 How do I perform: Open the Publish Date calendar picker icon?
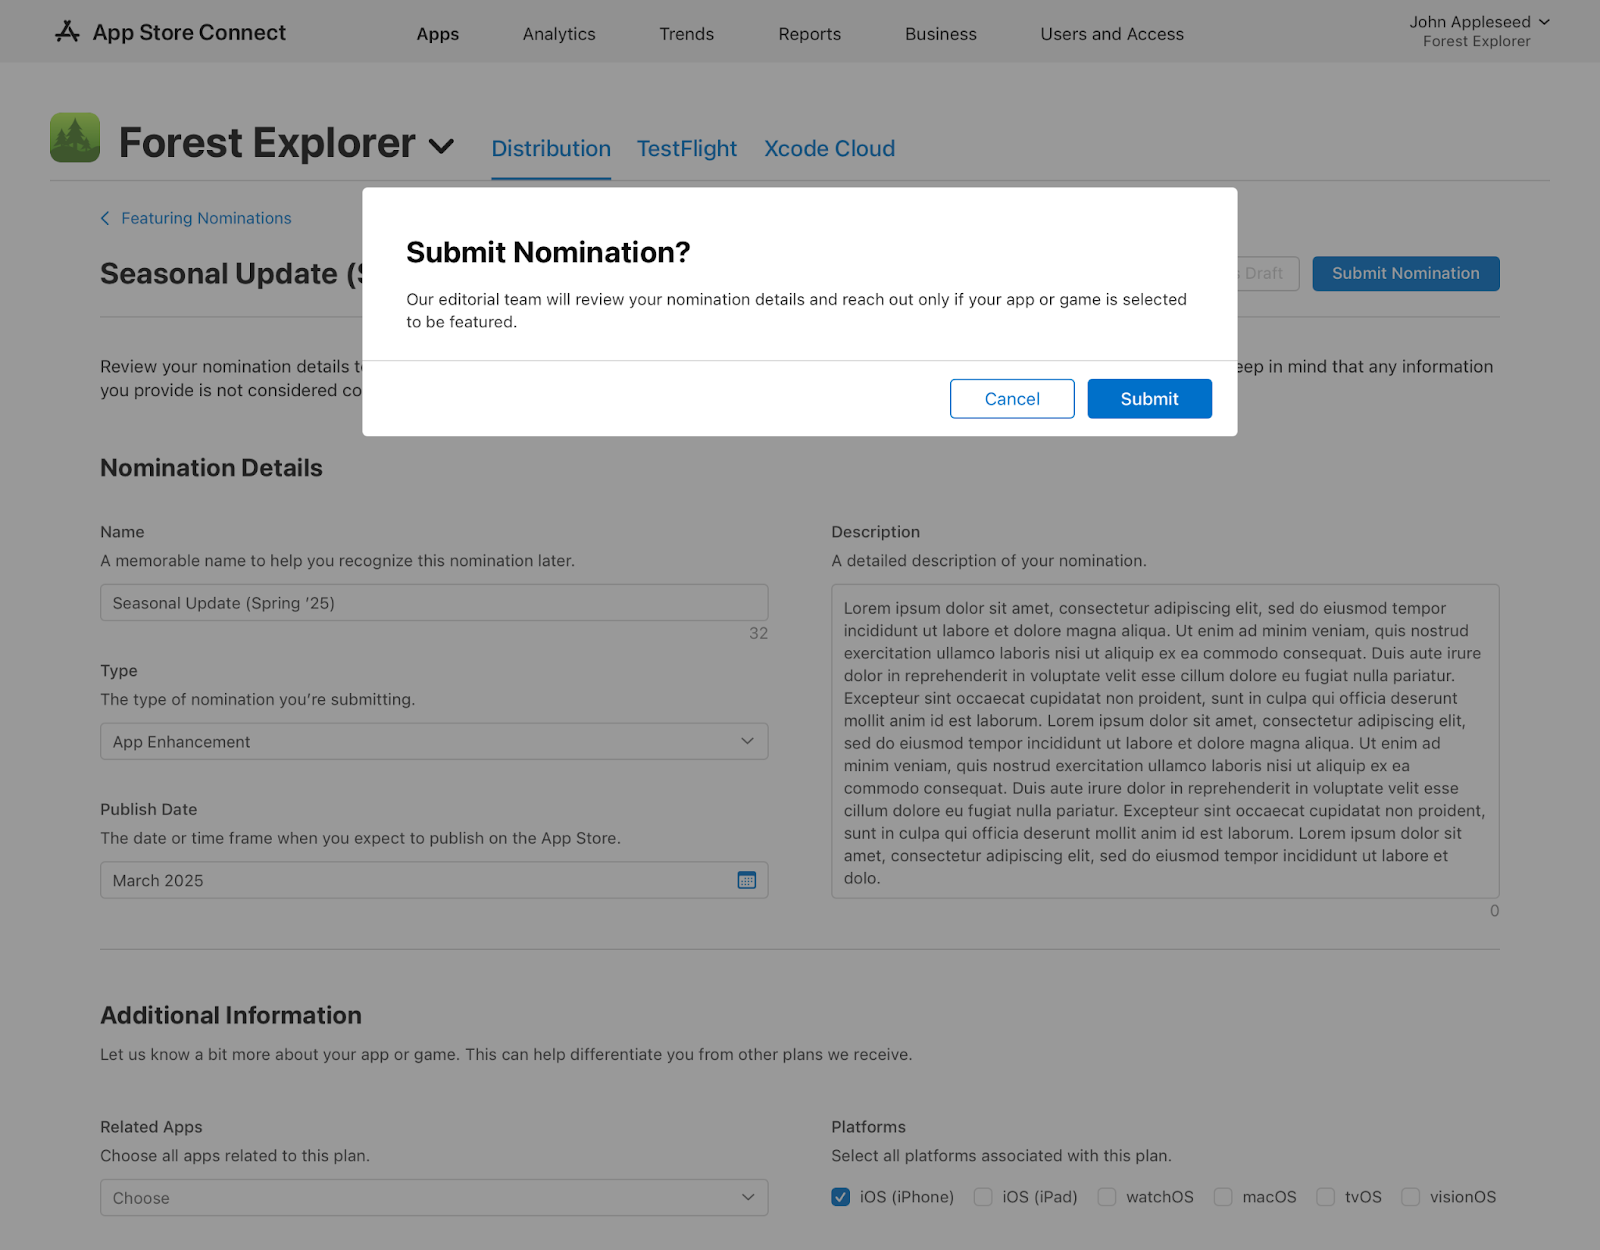point(747,880)
